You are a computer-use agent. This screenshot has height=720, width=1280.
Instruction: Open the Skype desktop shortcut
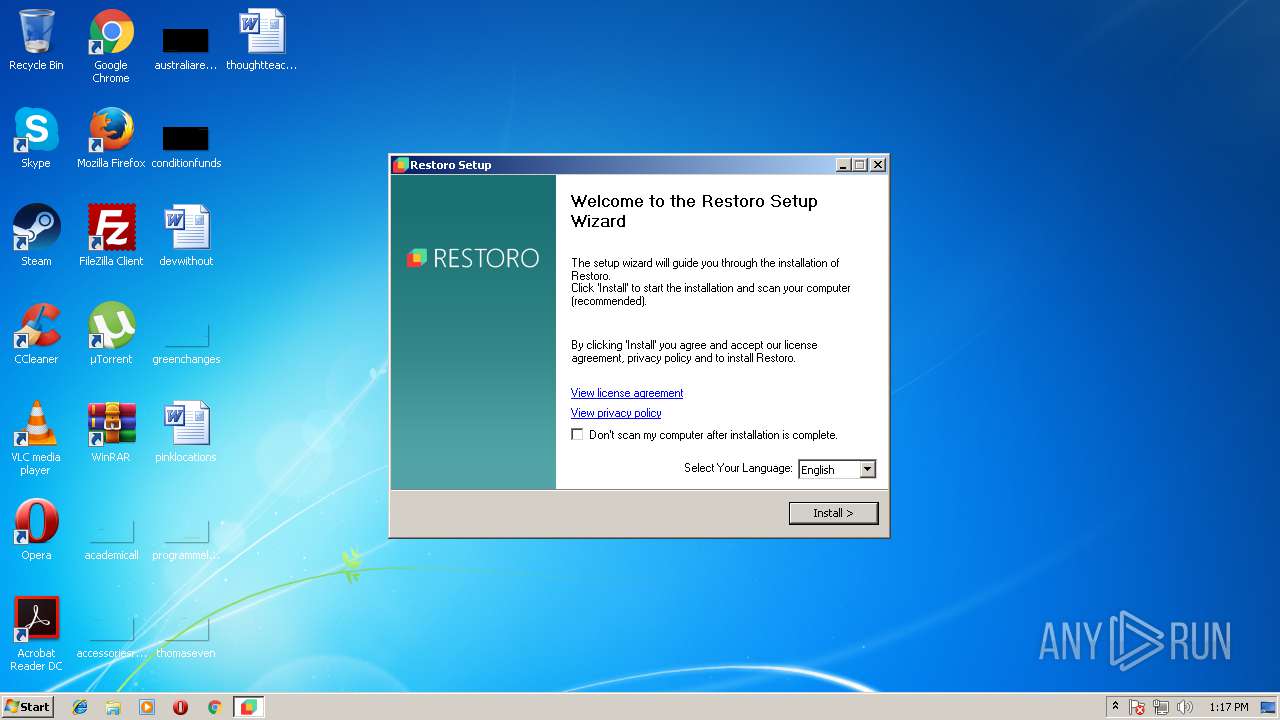click(36, 138)
